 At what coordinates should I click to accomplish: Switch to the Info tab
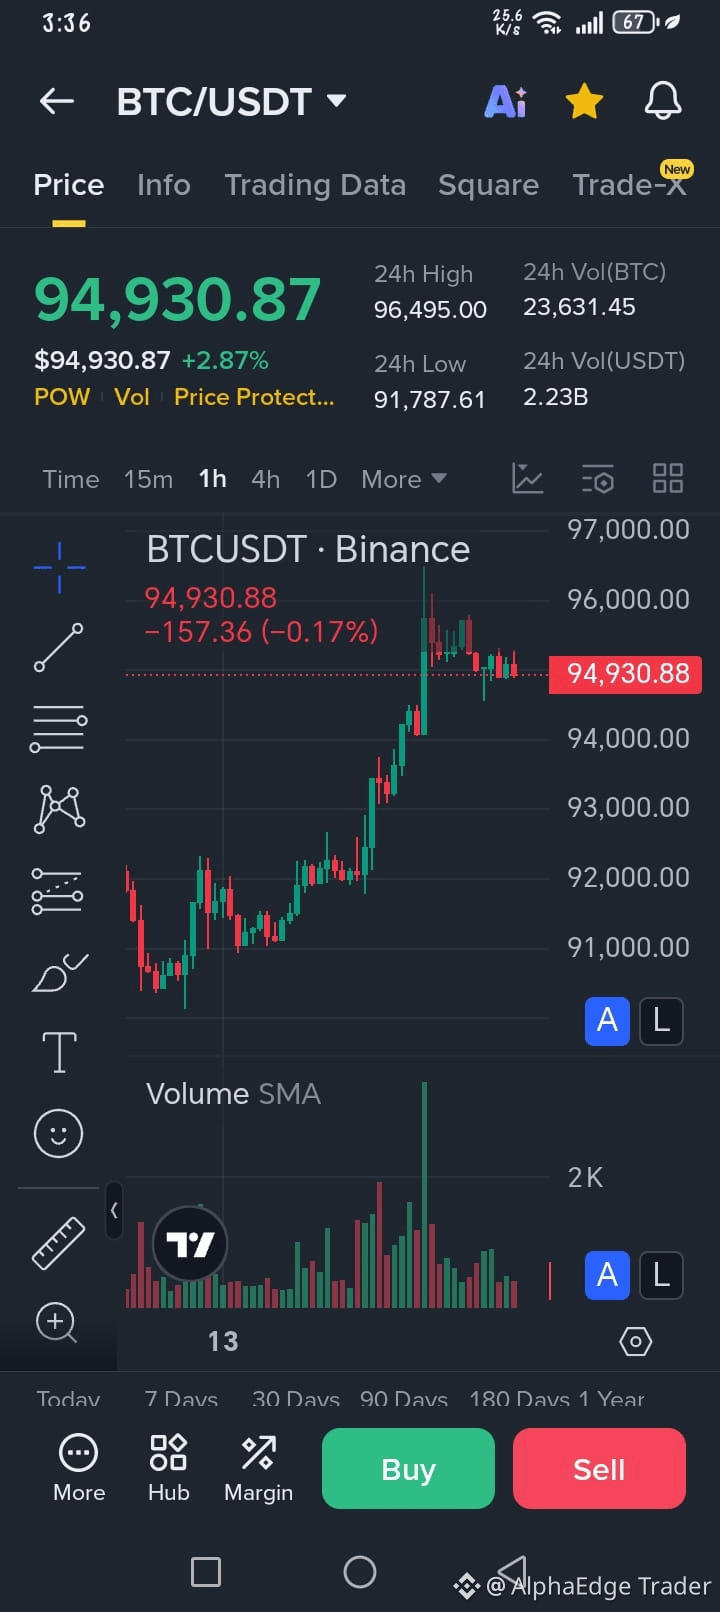163,185
